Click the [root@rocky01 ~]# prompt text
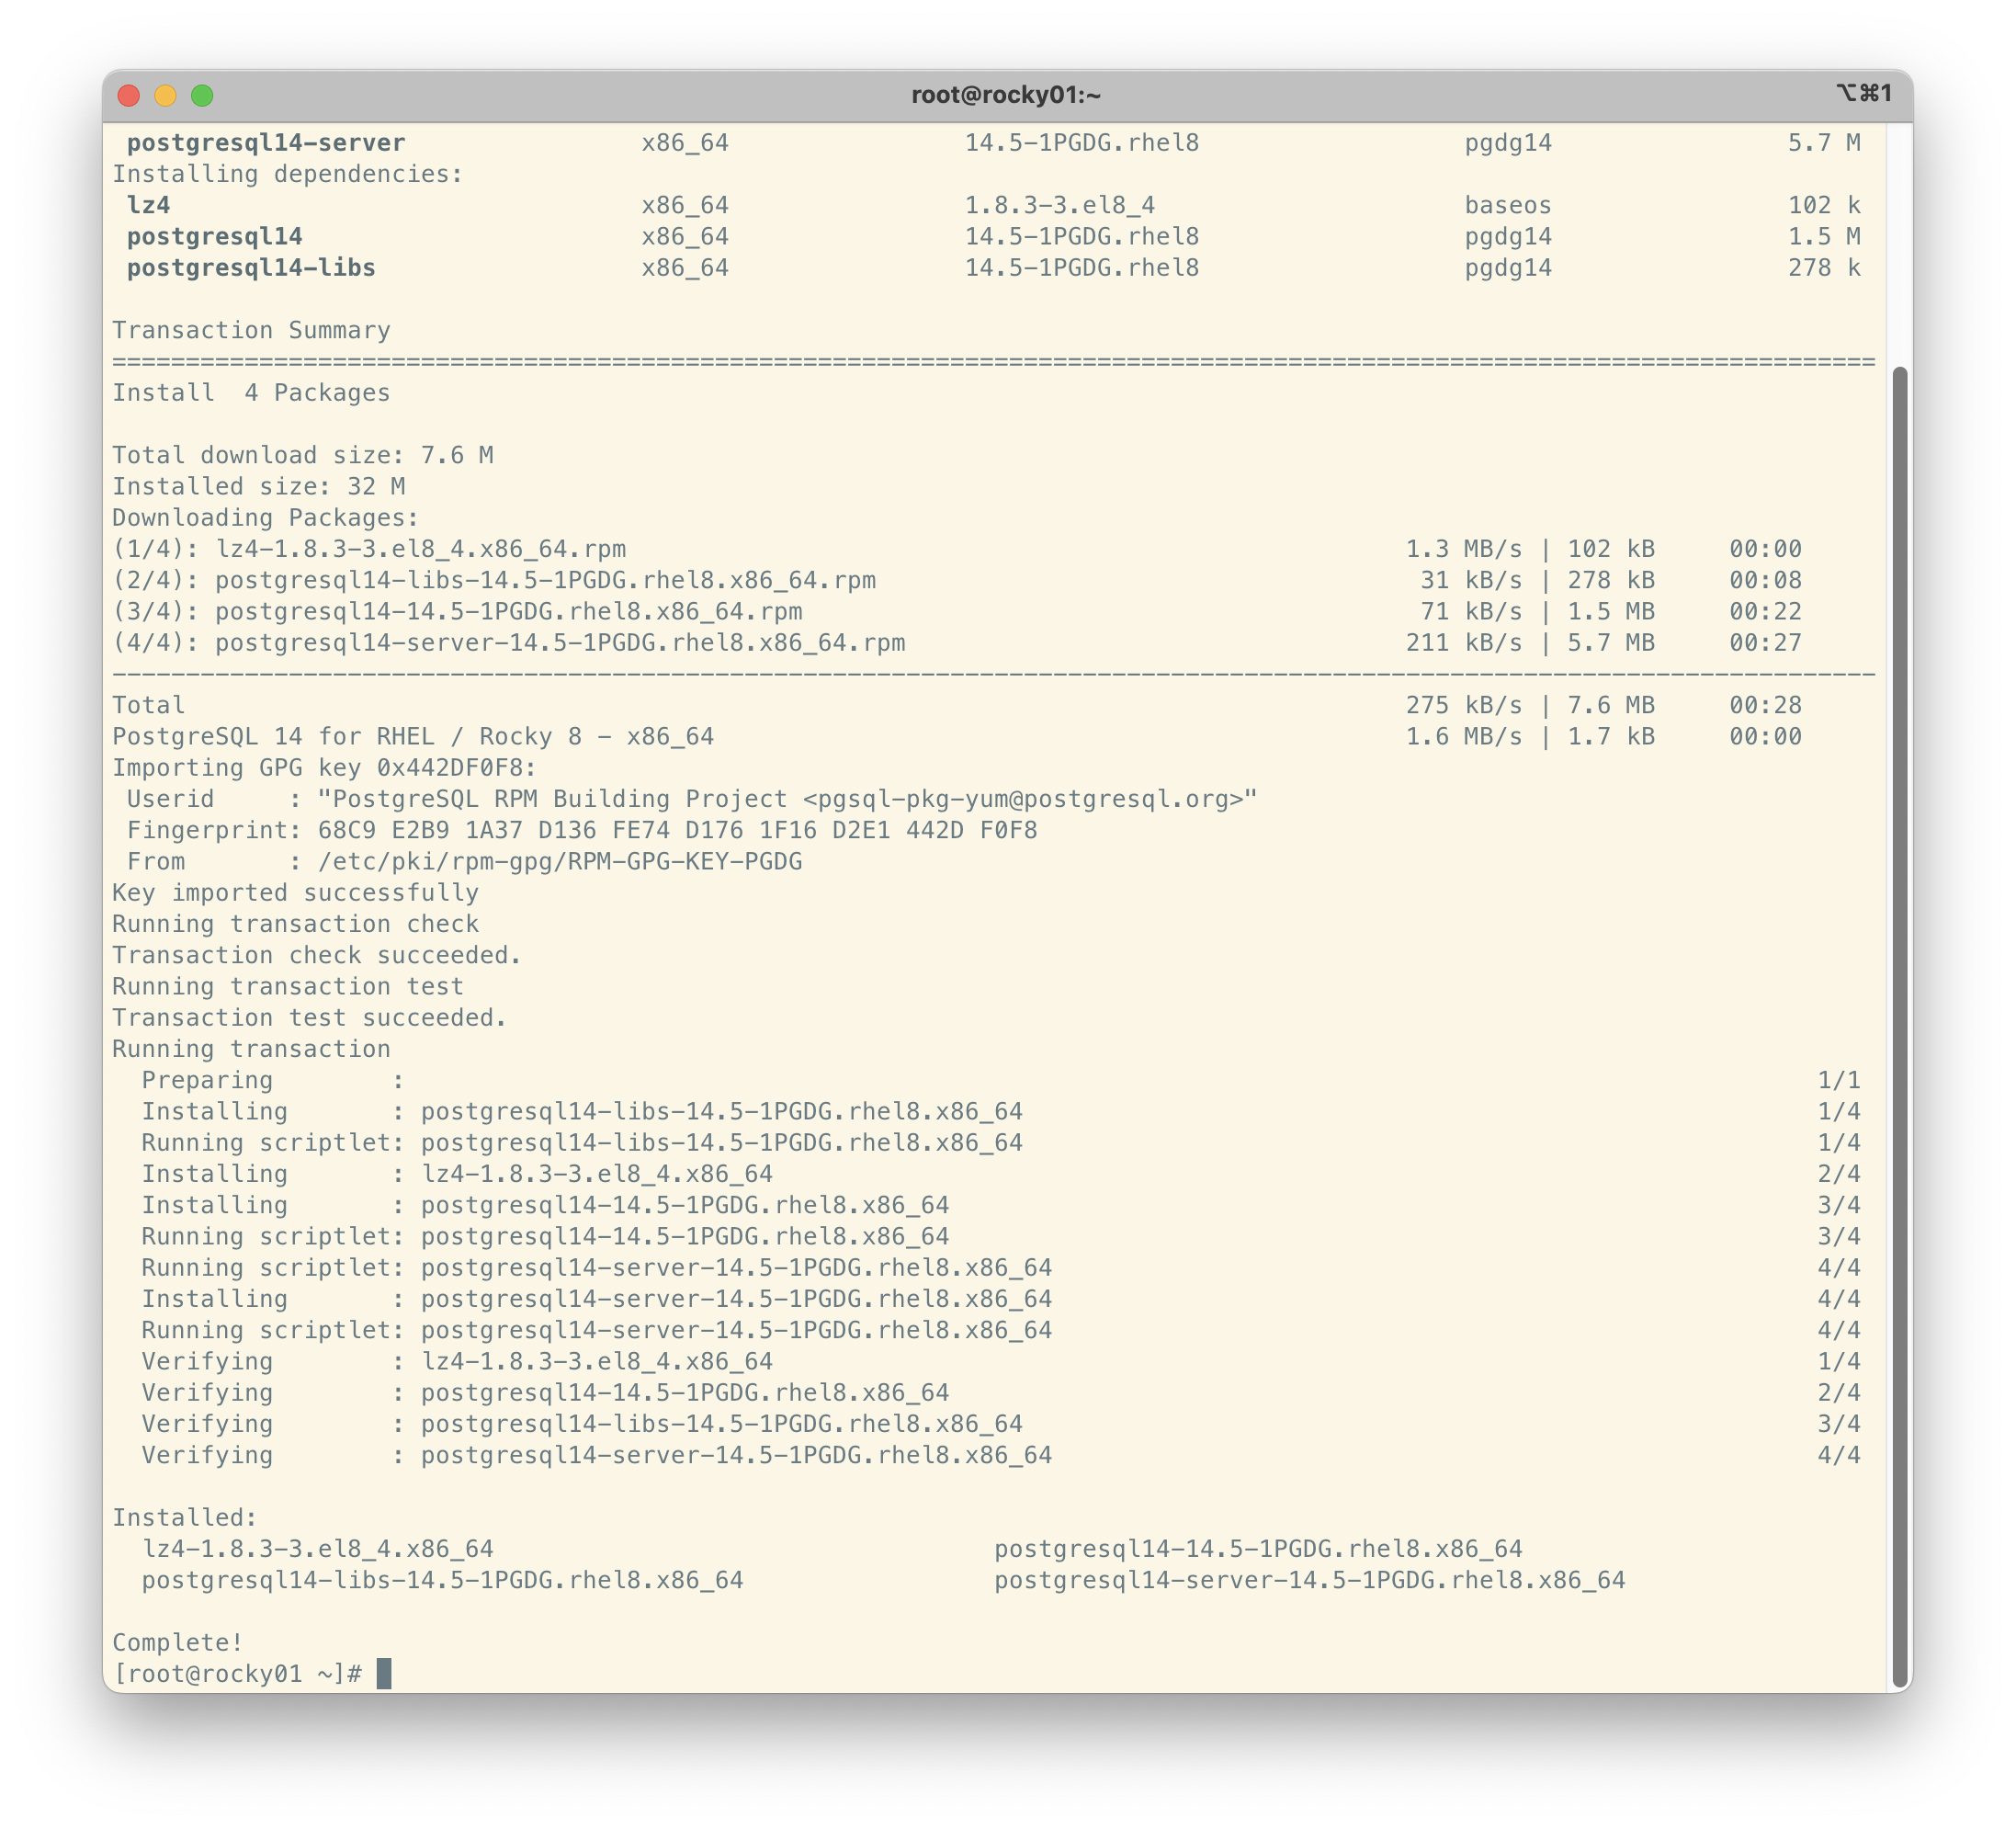Image resolution: width=2016 pixels, height=1829 pixels. click(x=237, y=1674)
